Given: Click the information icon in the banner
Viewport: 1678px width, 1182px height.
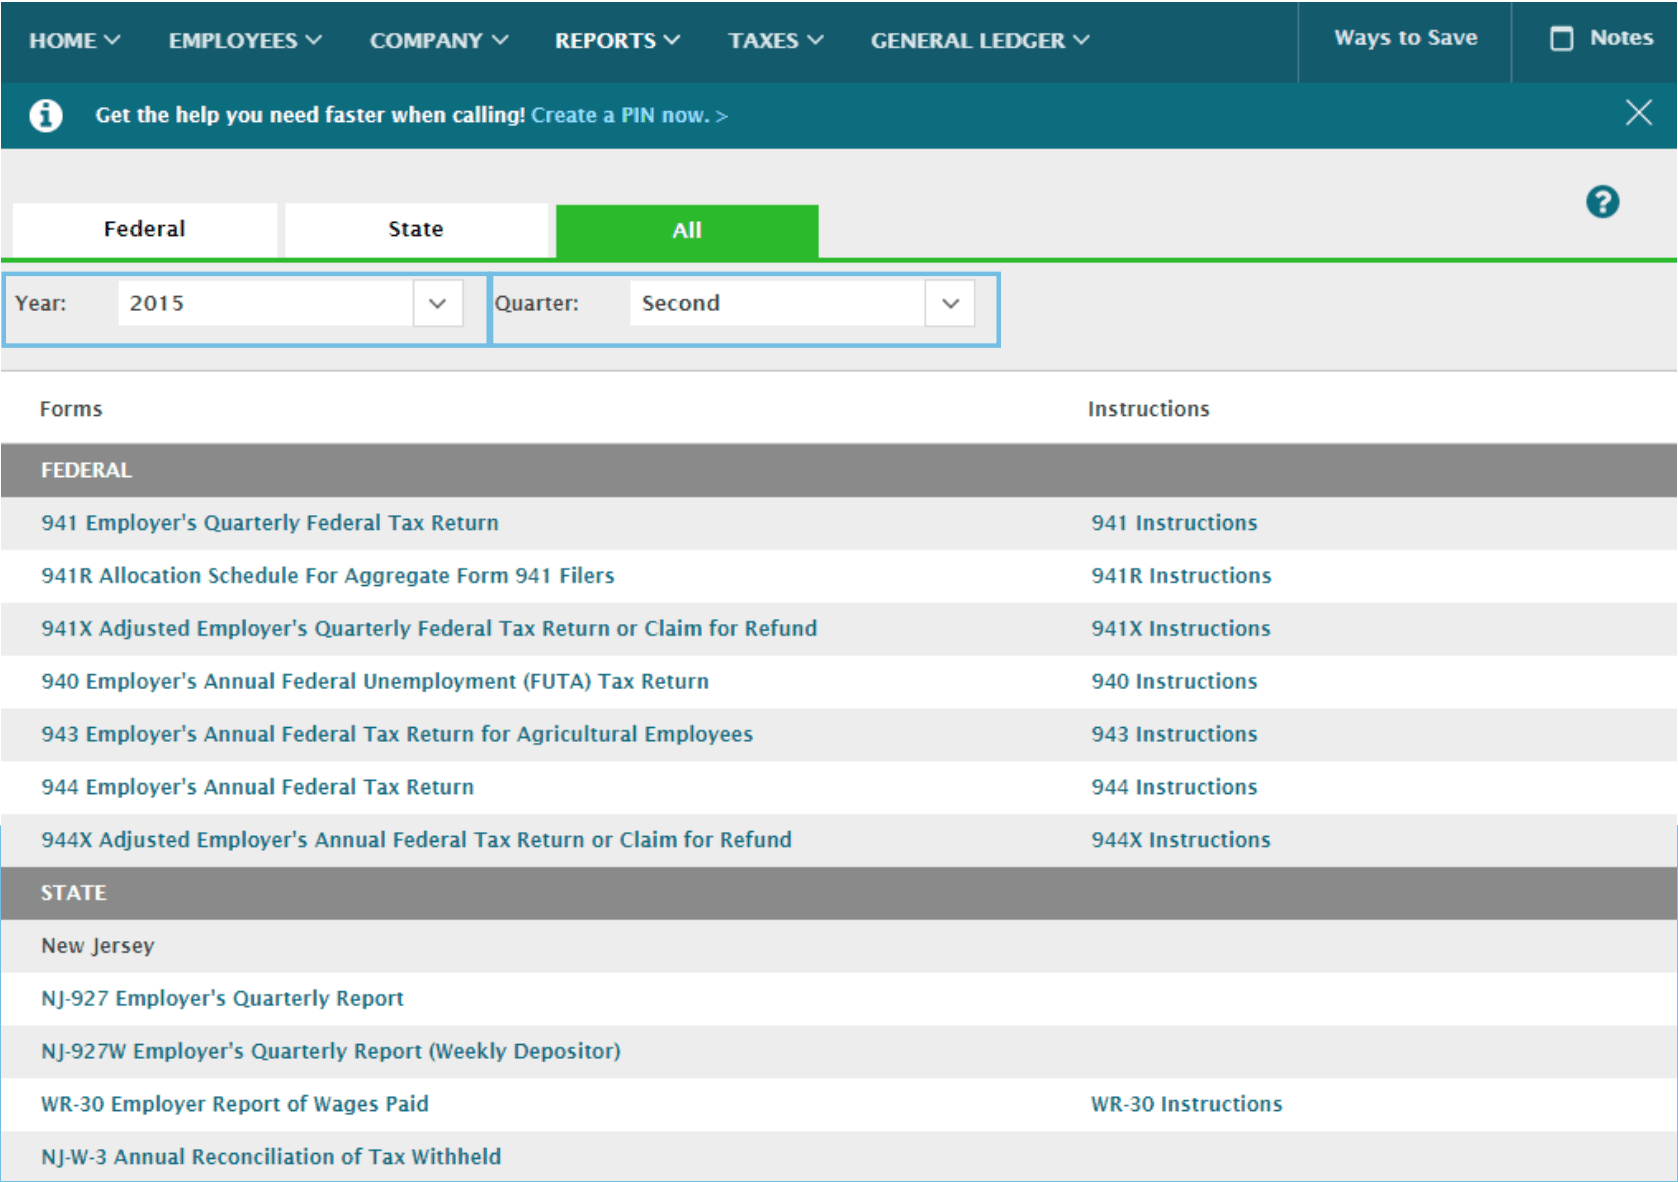Looking at the screenshot, I should pyautogui.click(x=44, y=114).
